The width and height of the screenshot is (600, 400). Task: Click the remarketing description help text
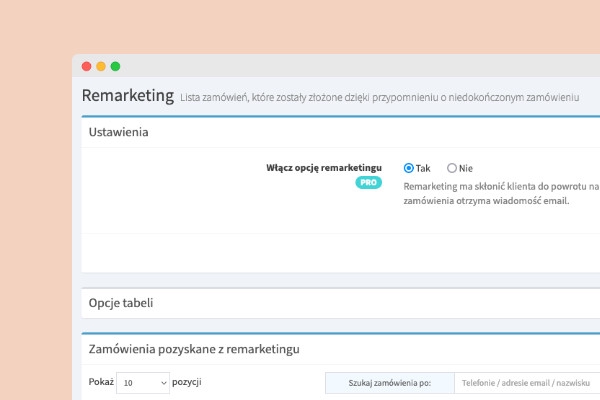point(500,193)
